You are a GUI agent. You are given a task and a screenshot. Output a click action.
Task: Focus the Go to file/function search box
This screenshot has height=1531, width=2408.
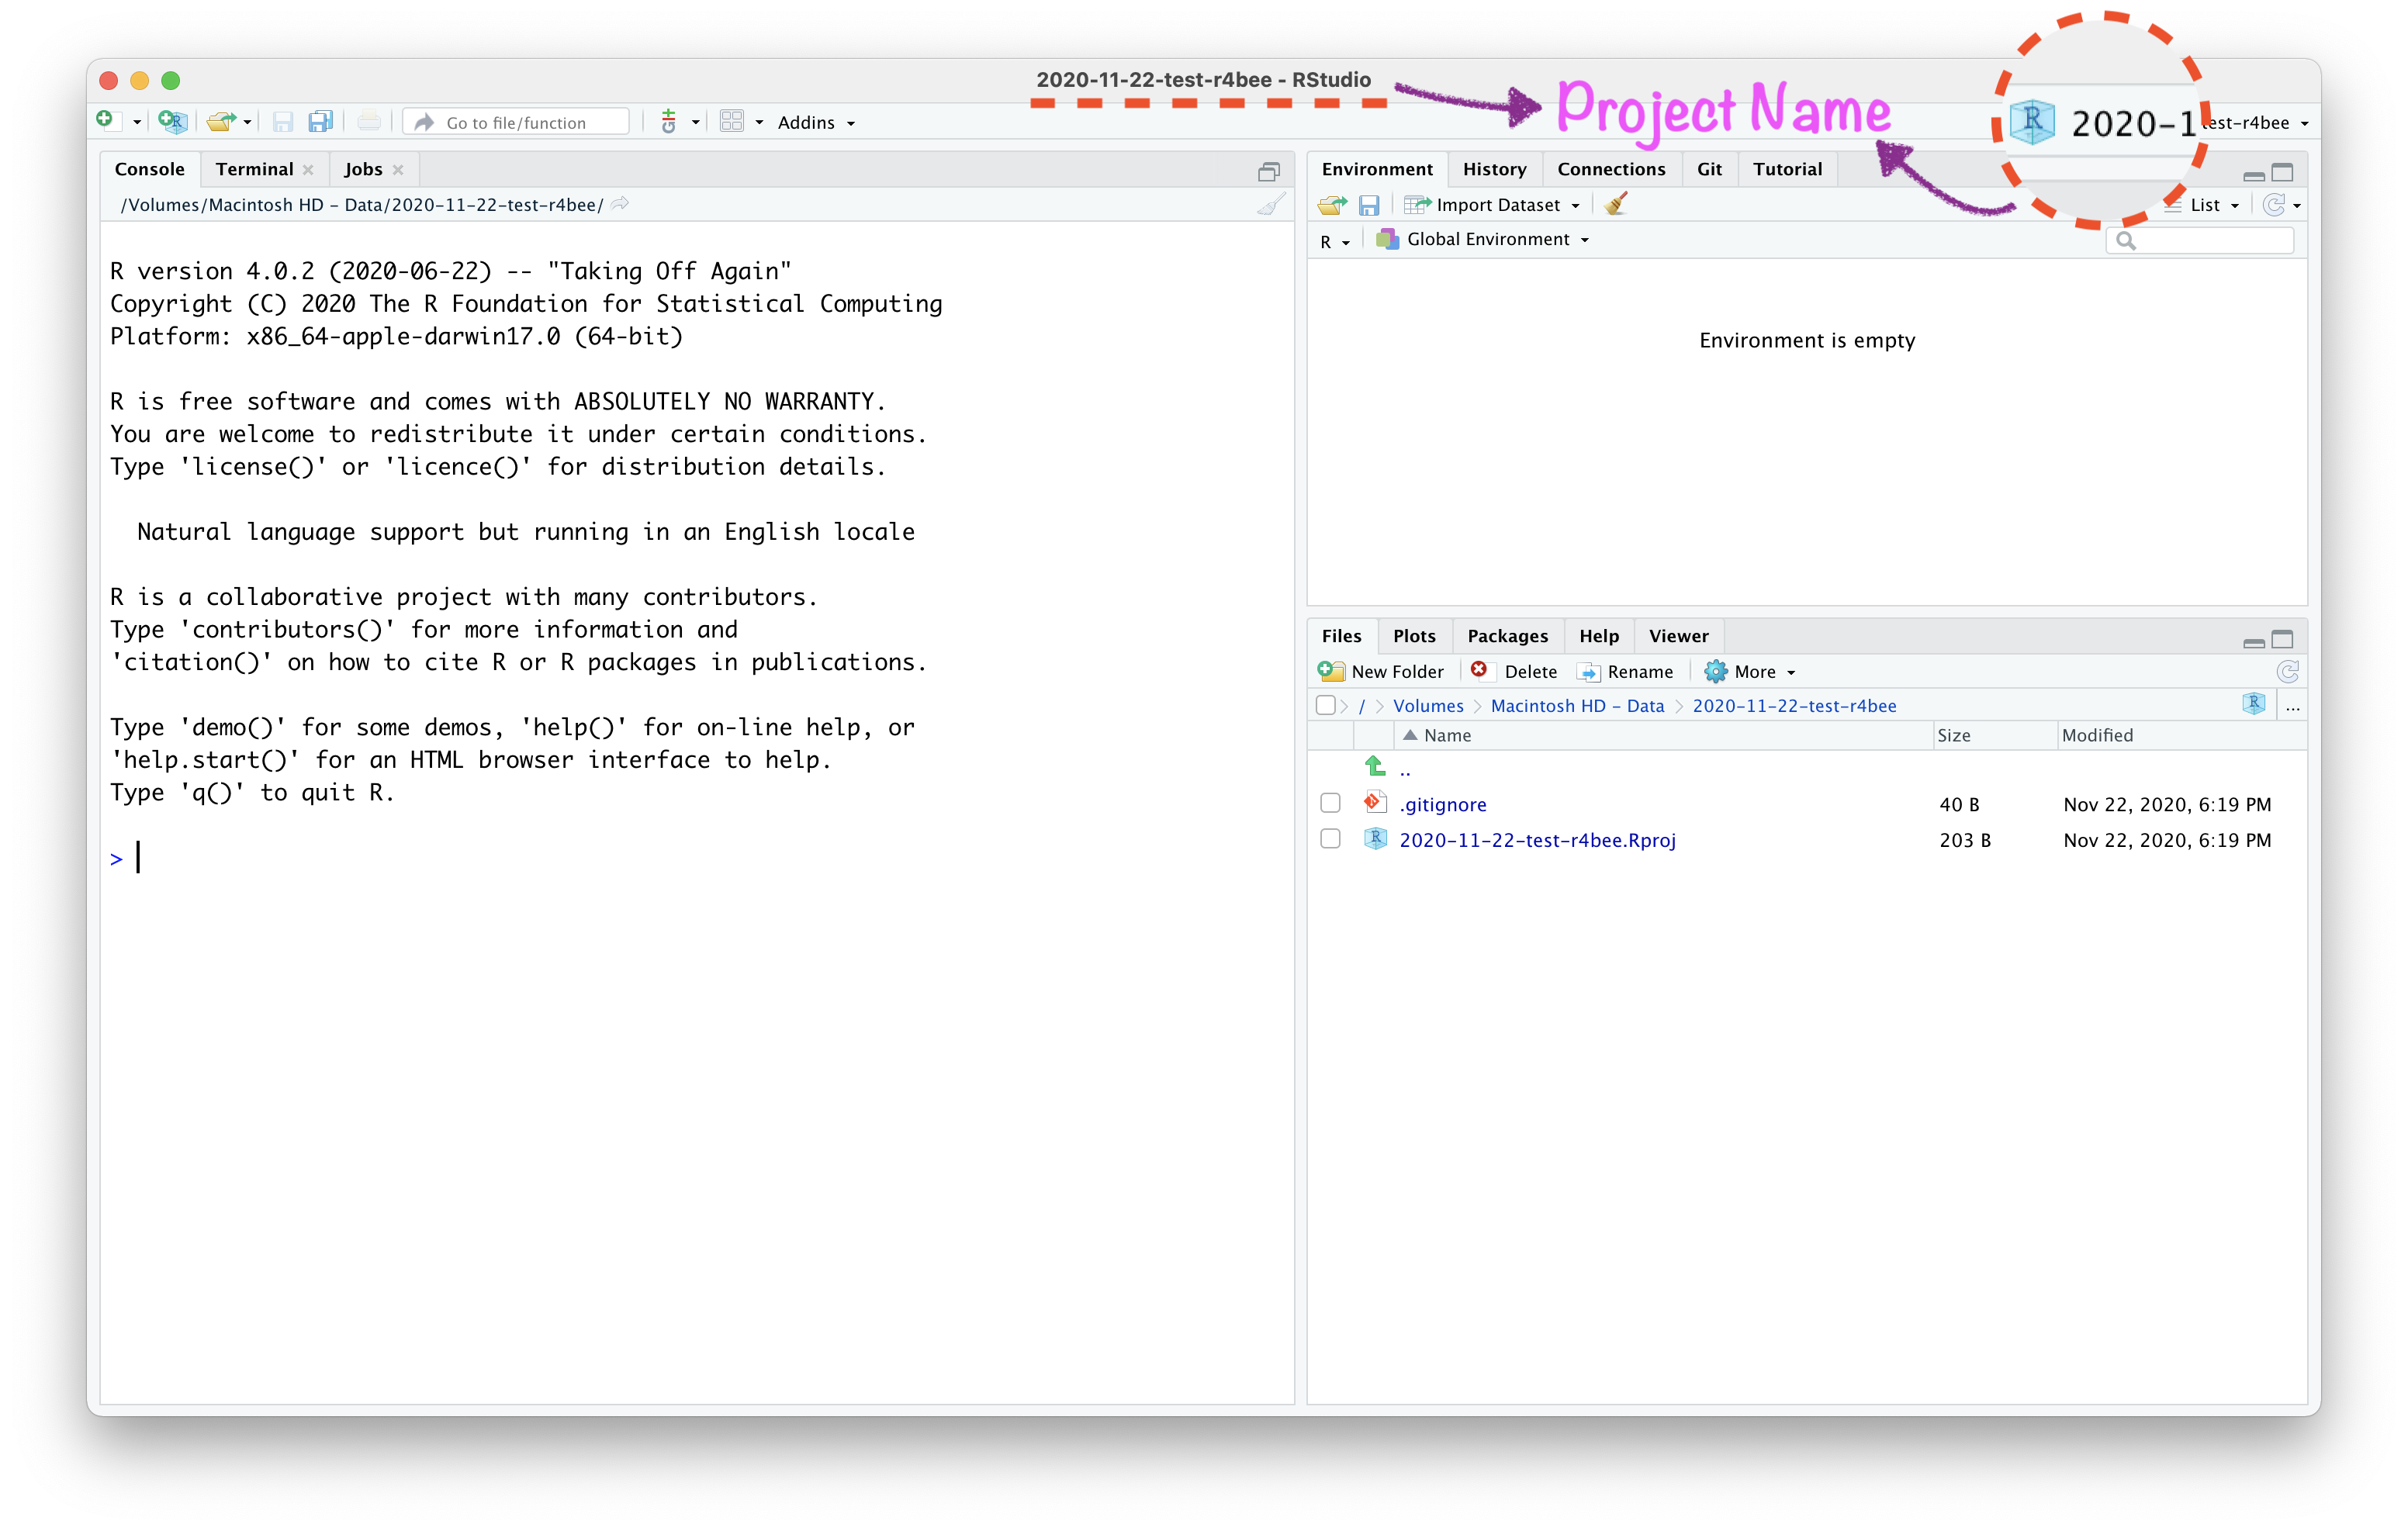(x=517, y=122)
